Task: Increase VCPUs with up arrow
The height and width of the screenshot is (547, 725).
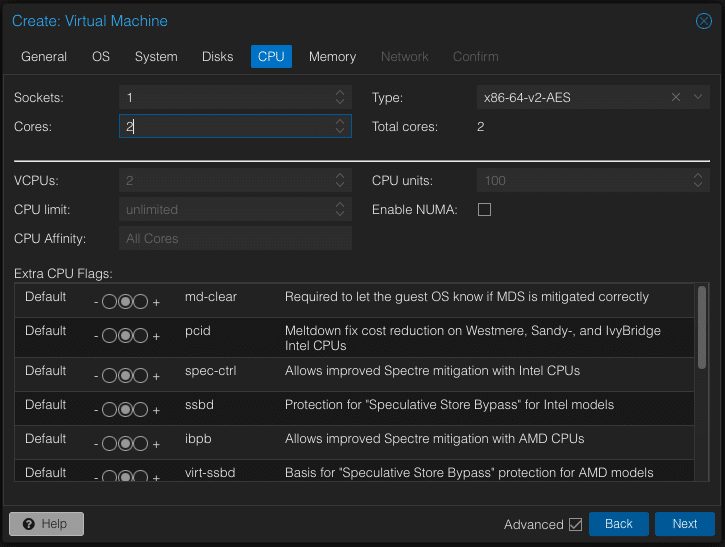Action: point(340,176)
